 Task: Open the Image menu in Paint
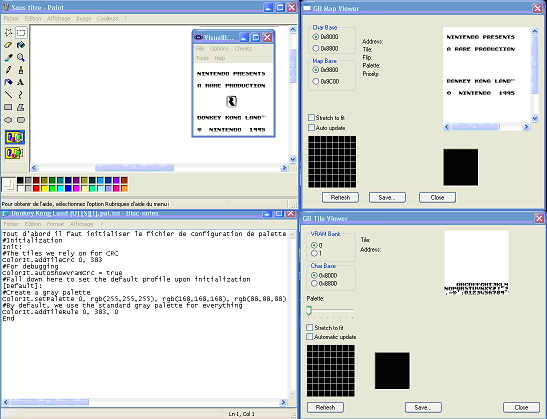pyautogui.click(x=83, y=18)
